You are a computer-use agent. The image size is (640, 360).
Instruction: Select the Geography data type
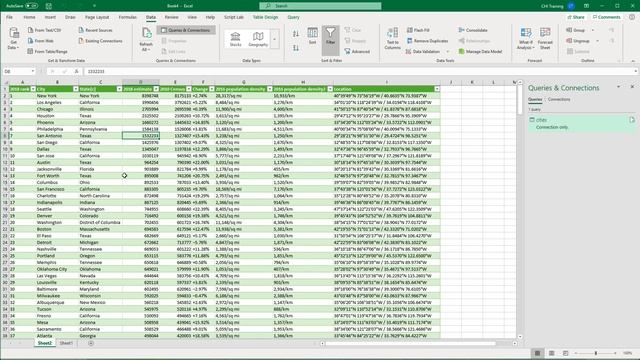258,39
